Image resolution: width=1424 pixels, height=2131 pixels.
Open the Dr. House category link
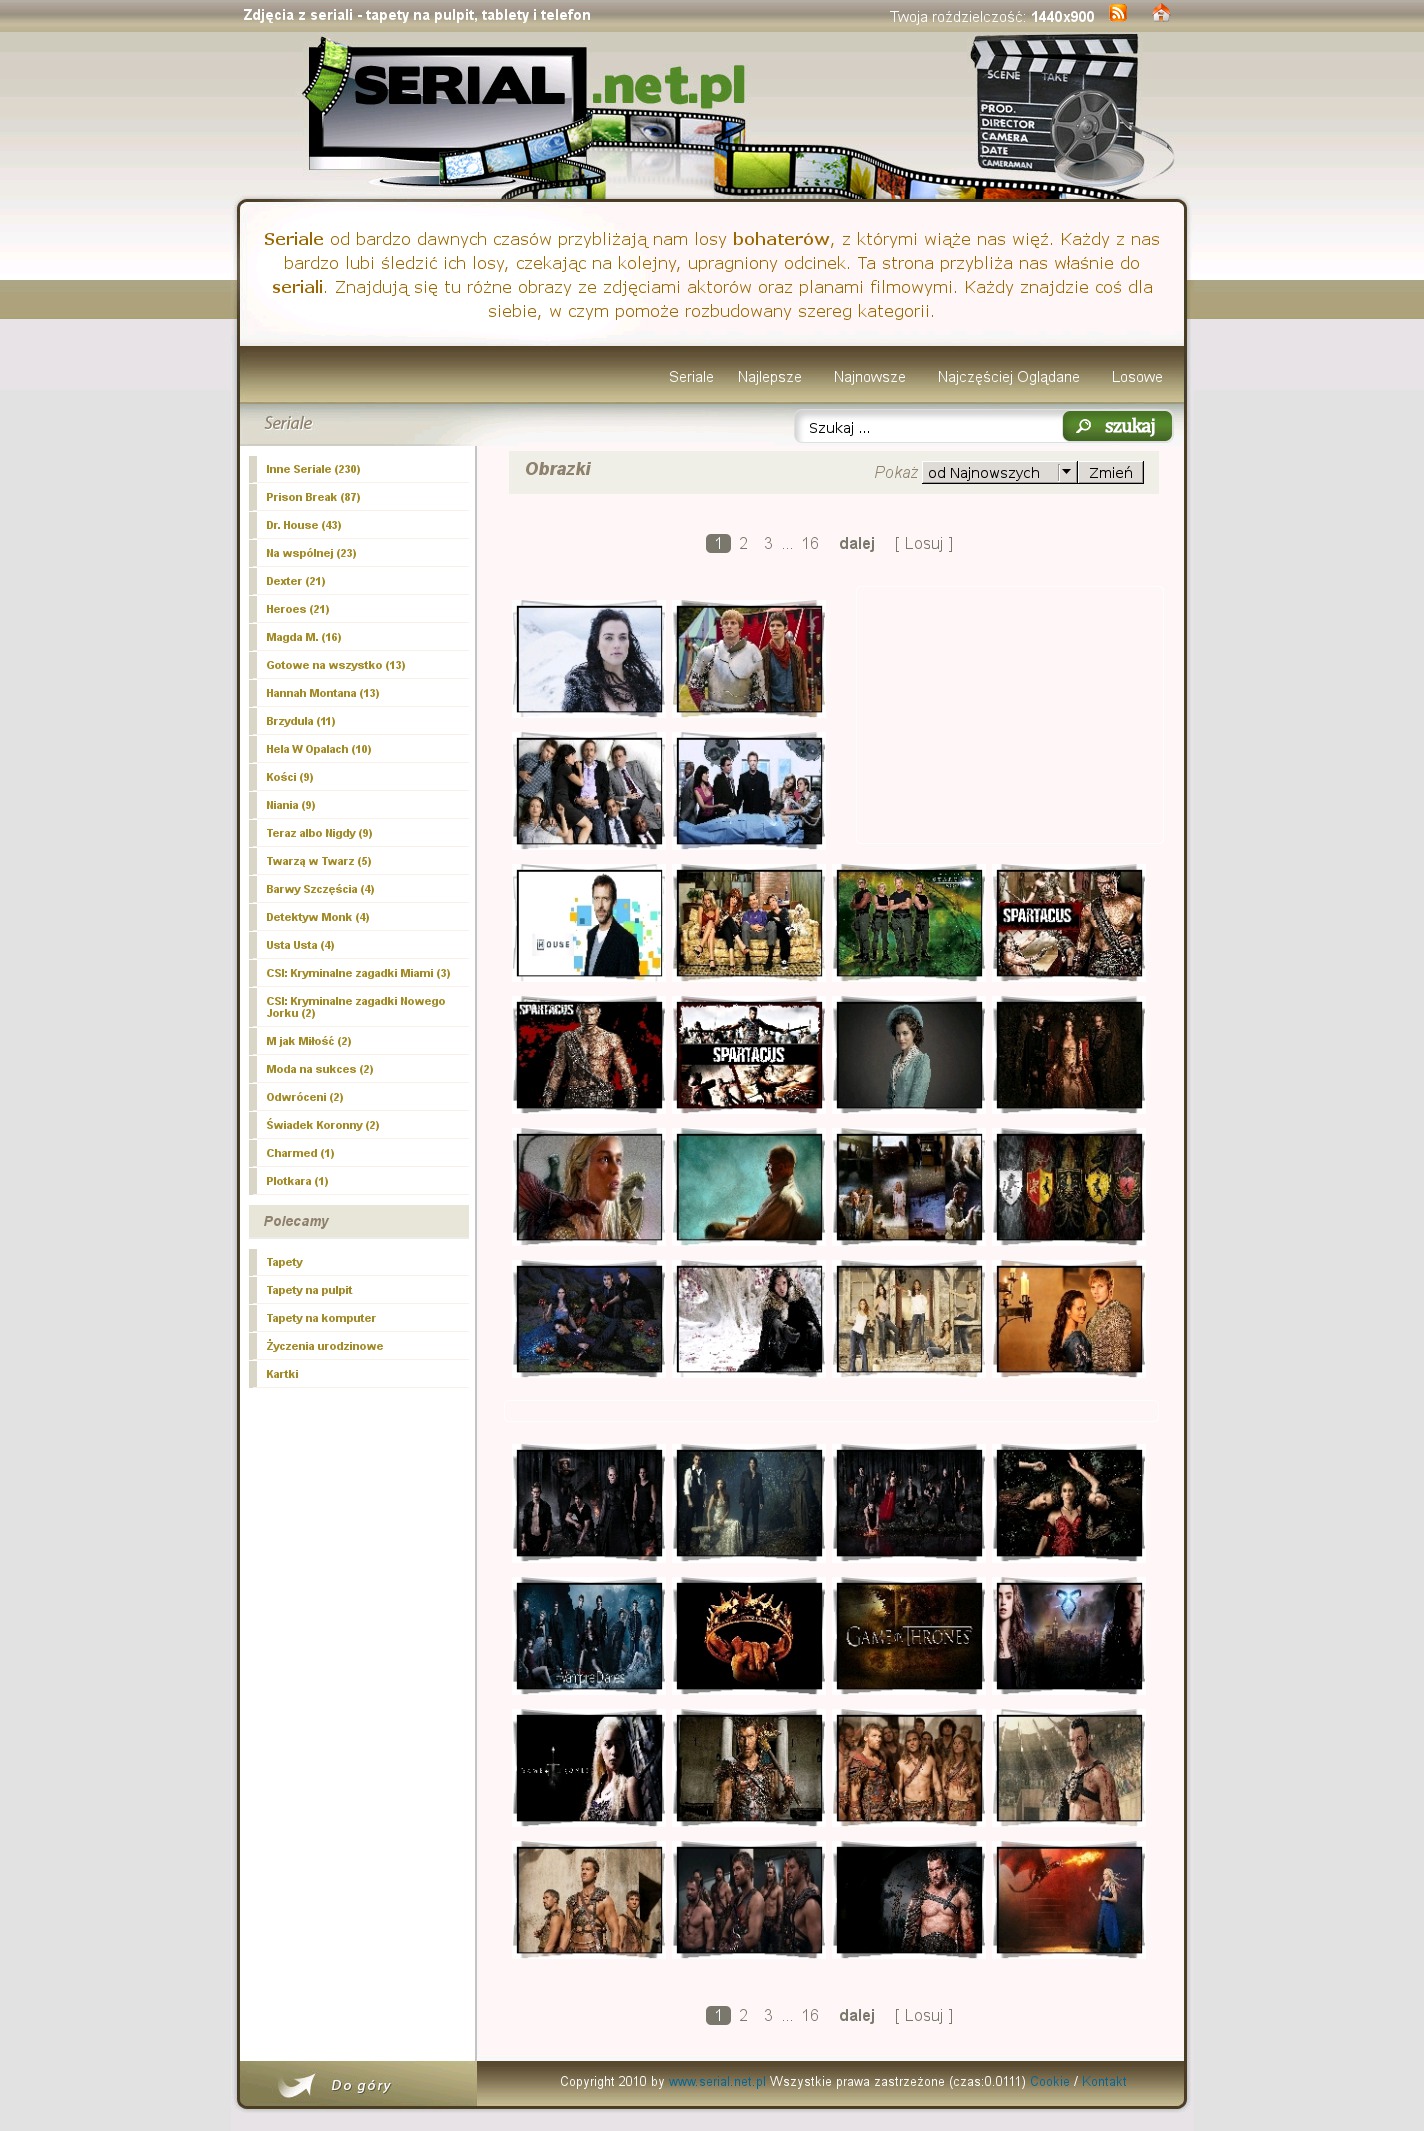303,525
